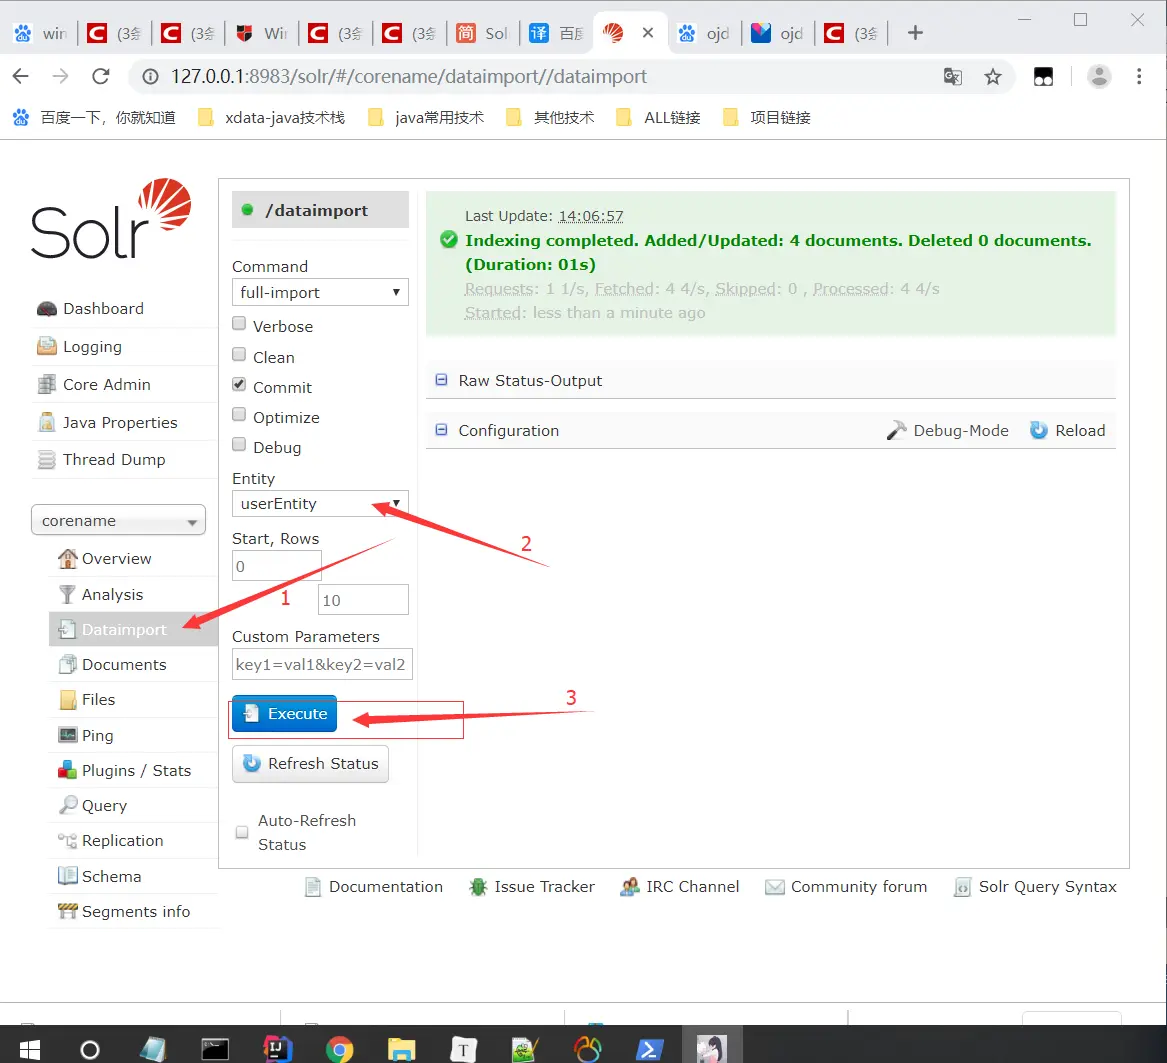The image size is (1167, 1063).
Task: Click the Java Properties jar icon
Action: tap(47, 422)
